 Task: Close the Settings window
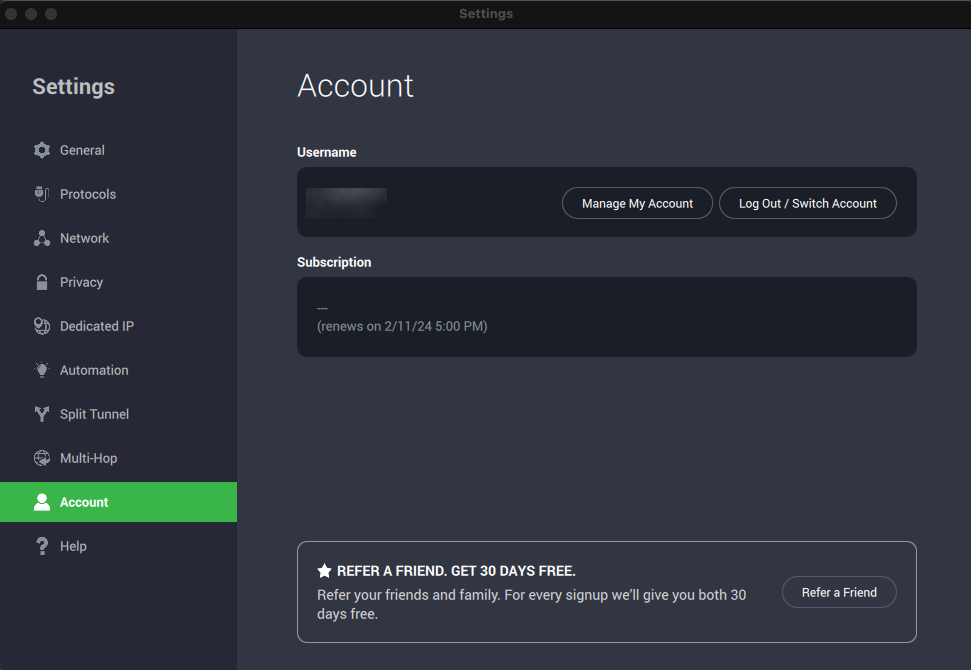pos(12,14)
